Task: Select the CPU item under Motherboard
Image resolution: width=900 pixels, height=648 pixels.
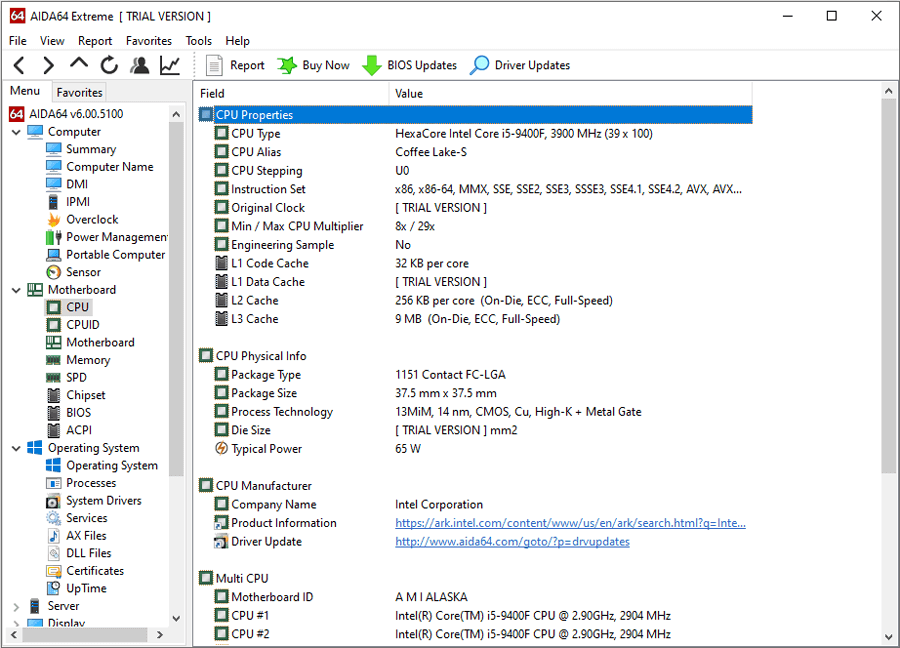Action: pos(68,307)
